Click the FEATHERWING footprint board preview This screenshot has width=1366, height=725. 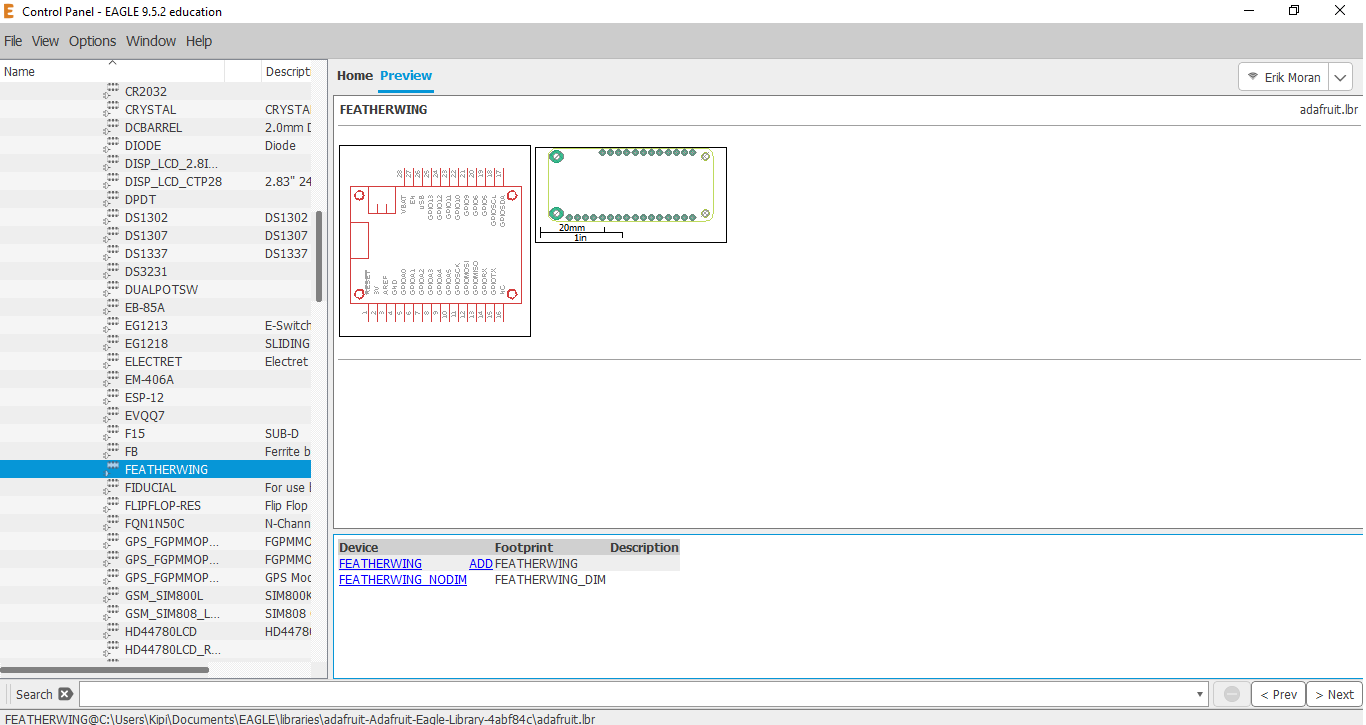pyautogui.click(x=631, y=195)
